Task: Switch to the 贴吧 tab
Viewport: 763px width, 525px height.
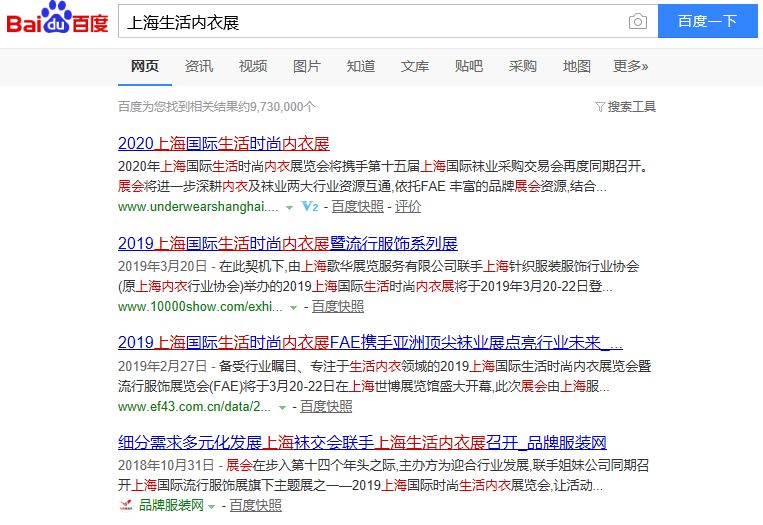Action: [x=469, y=66]
